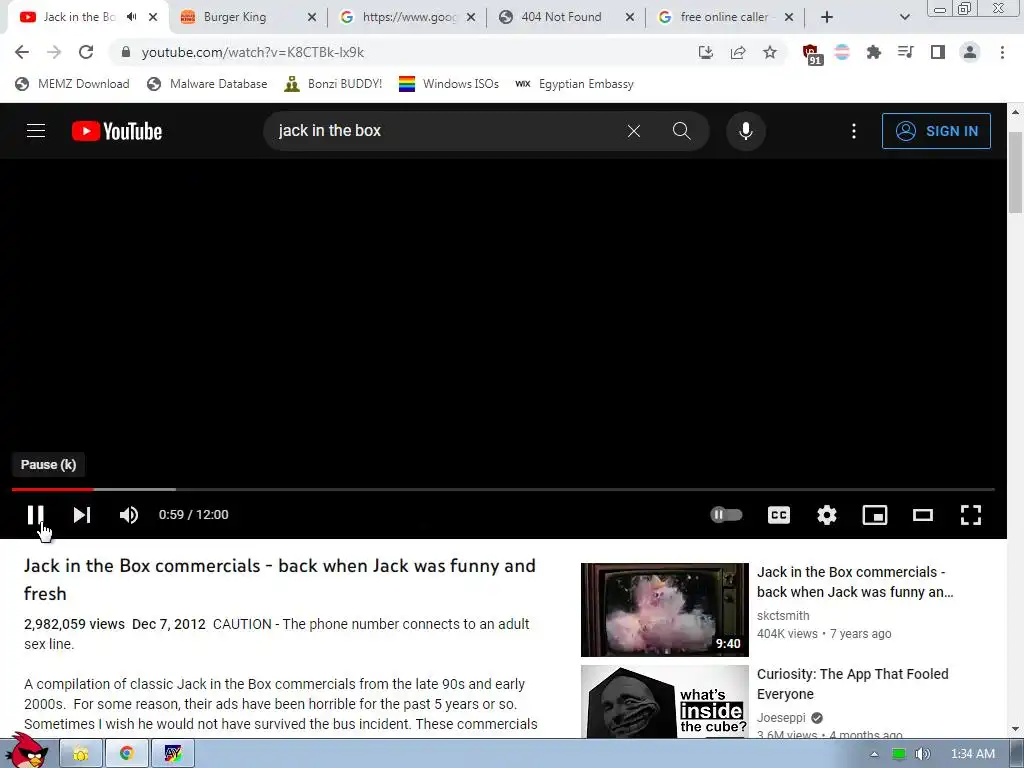Install app icon in address bar

coord(705,52)
